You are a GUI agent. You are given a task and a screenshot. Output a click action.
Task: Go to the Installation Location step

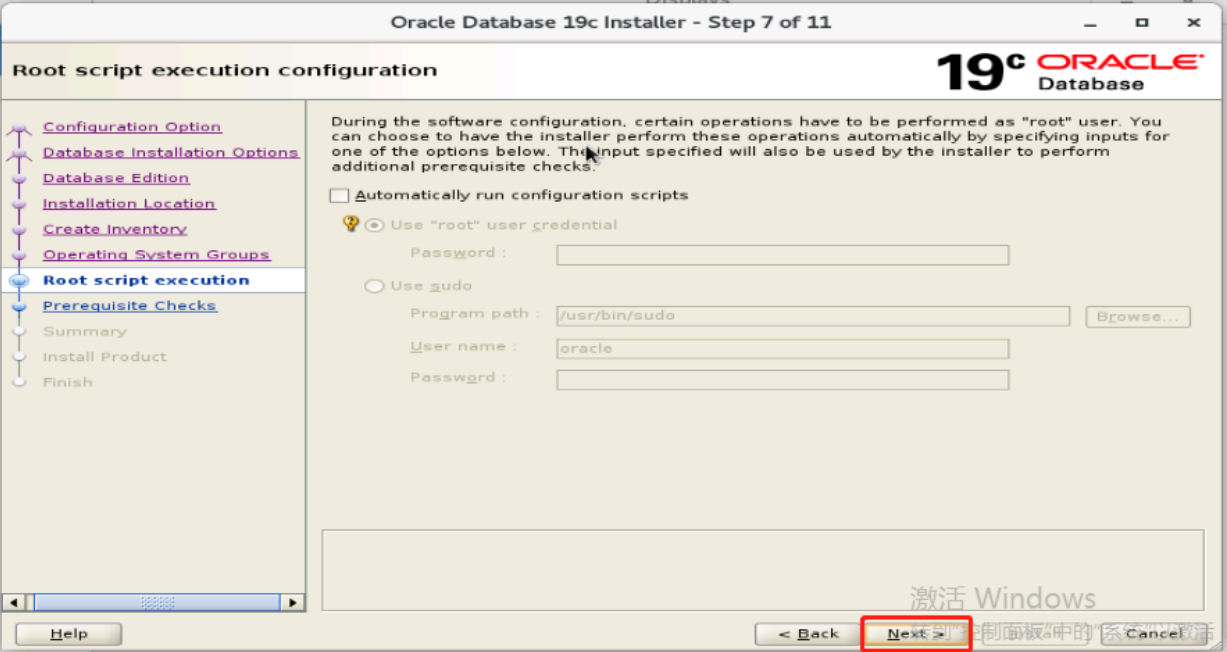point(129,204)
